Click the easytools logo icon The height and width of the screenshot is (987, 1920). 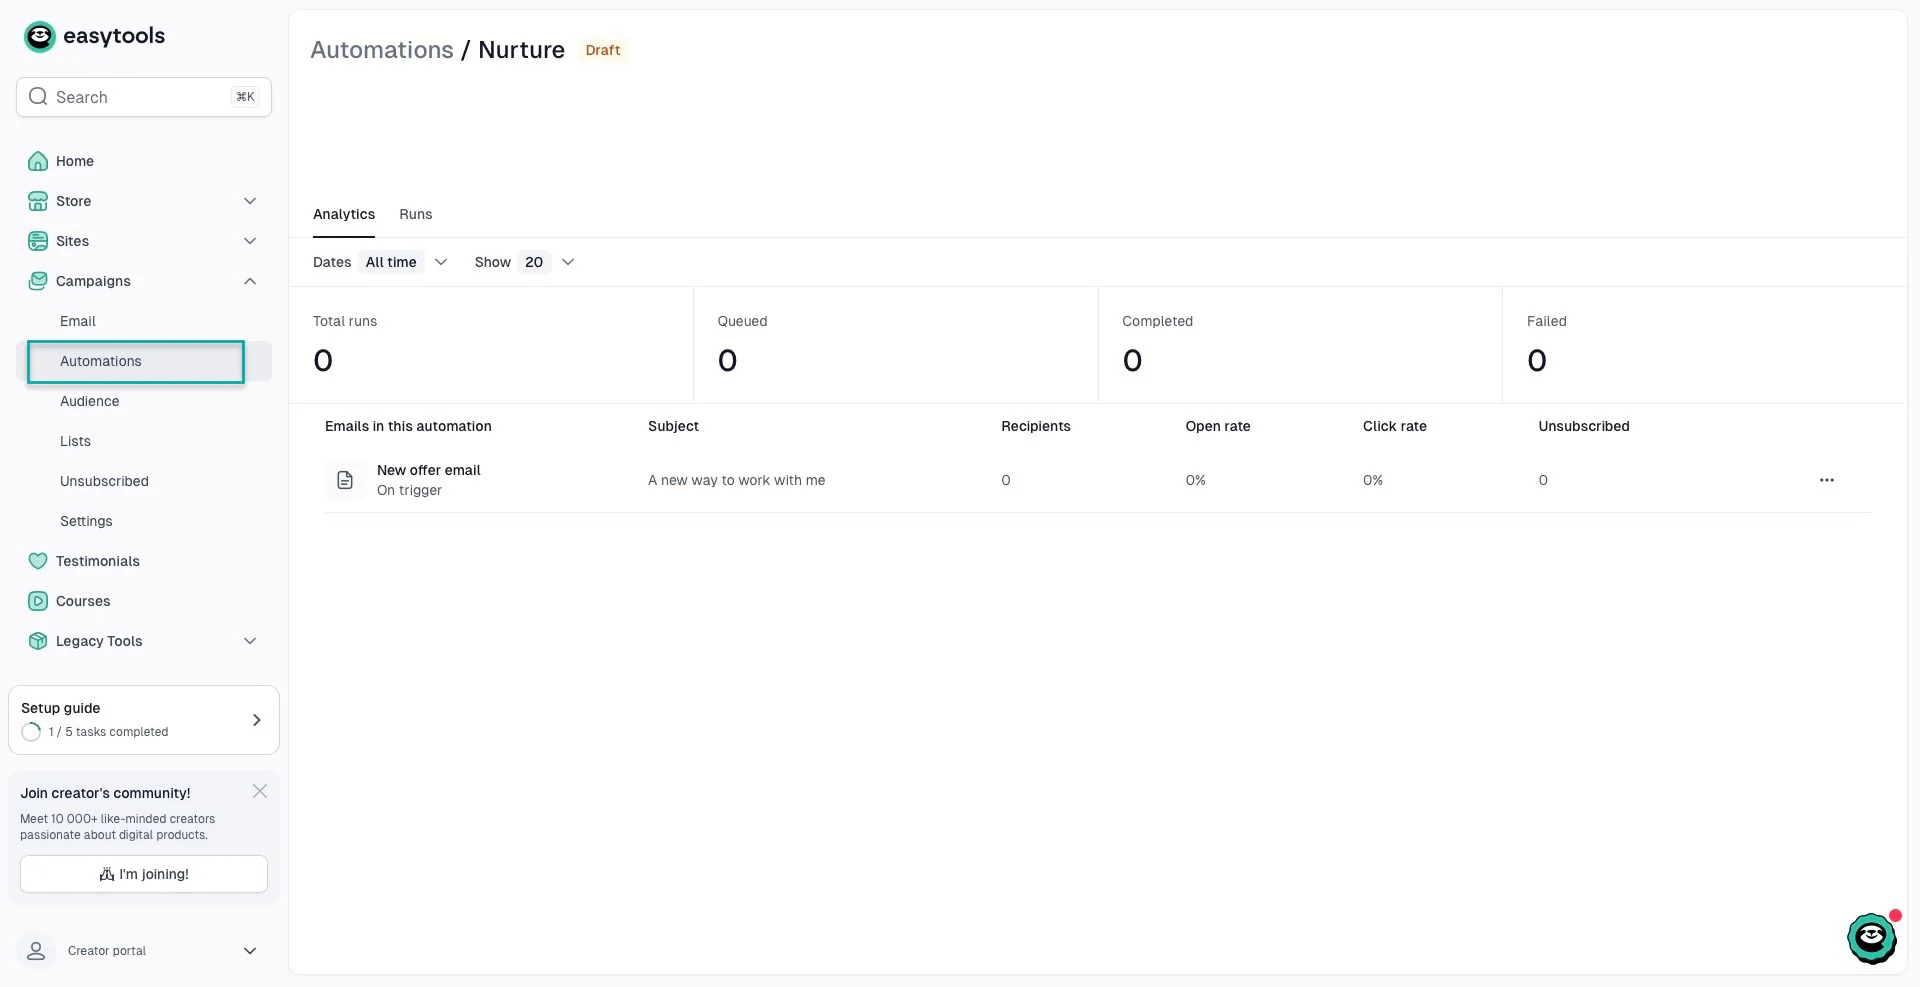click(40, 37)
